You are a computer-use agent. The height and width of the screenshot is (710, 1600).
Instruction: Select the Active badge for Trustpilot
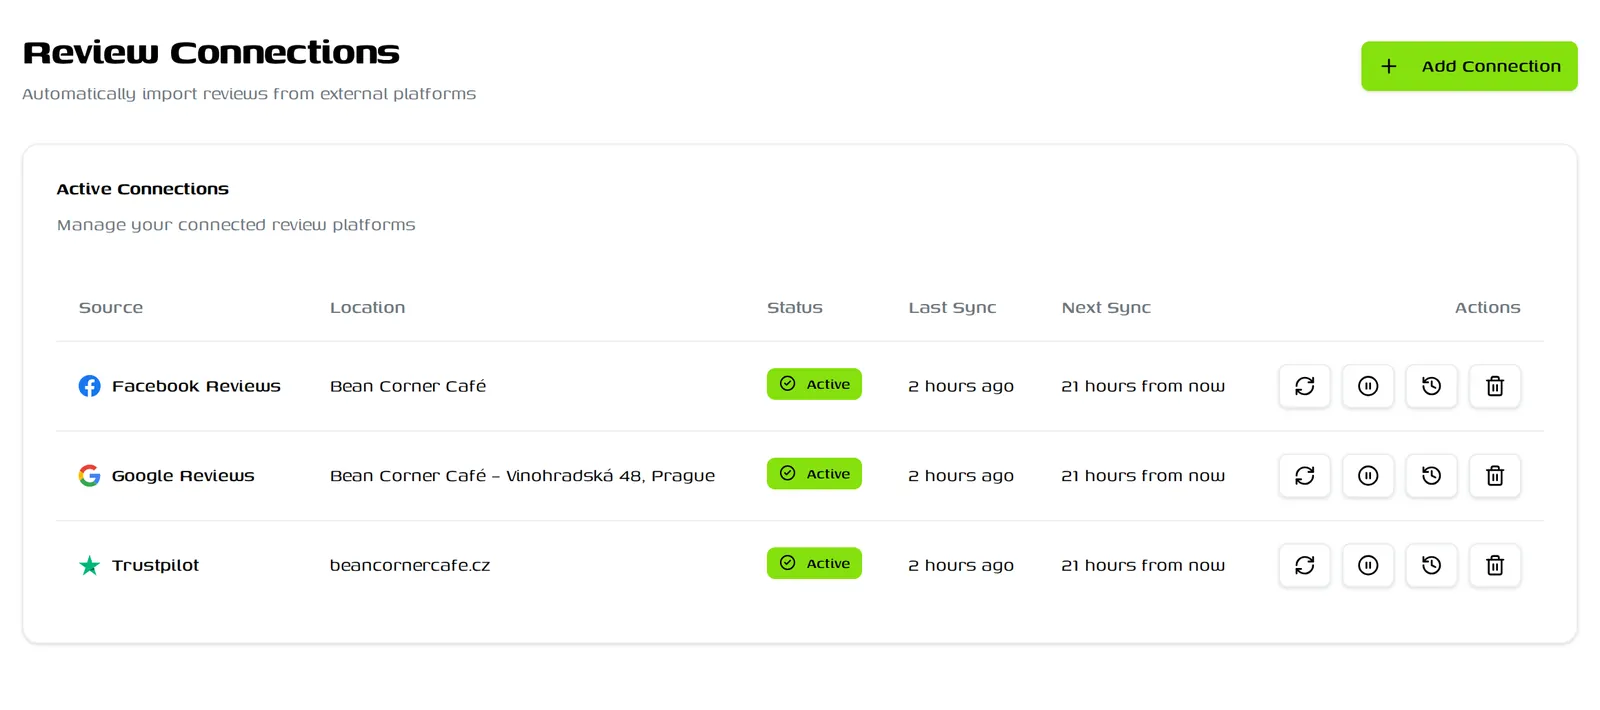(814, 563)
